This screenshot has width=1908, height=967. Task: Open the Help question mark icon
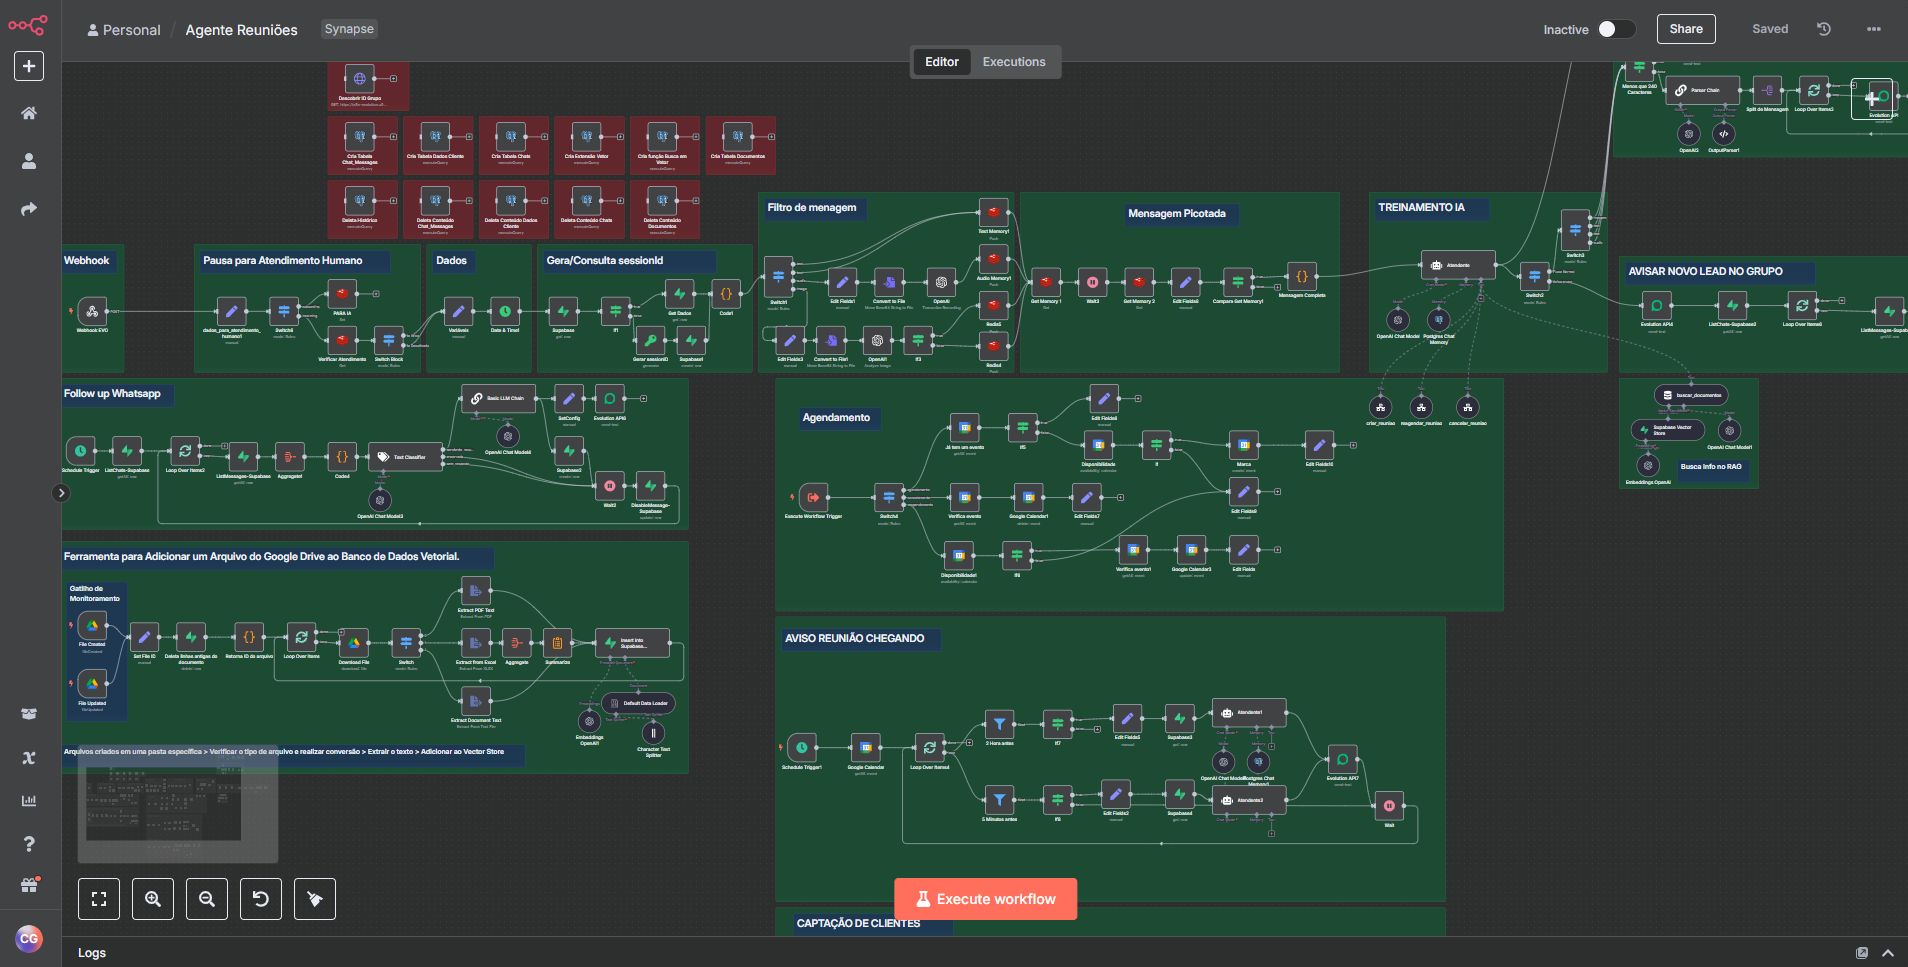29,844
